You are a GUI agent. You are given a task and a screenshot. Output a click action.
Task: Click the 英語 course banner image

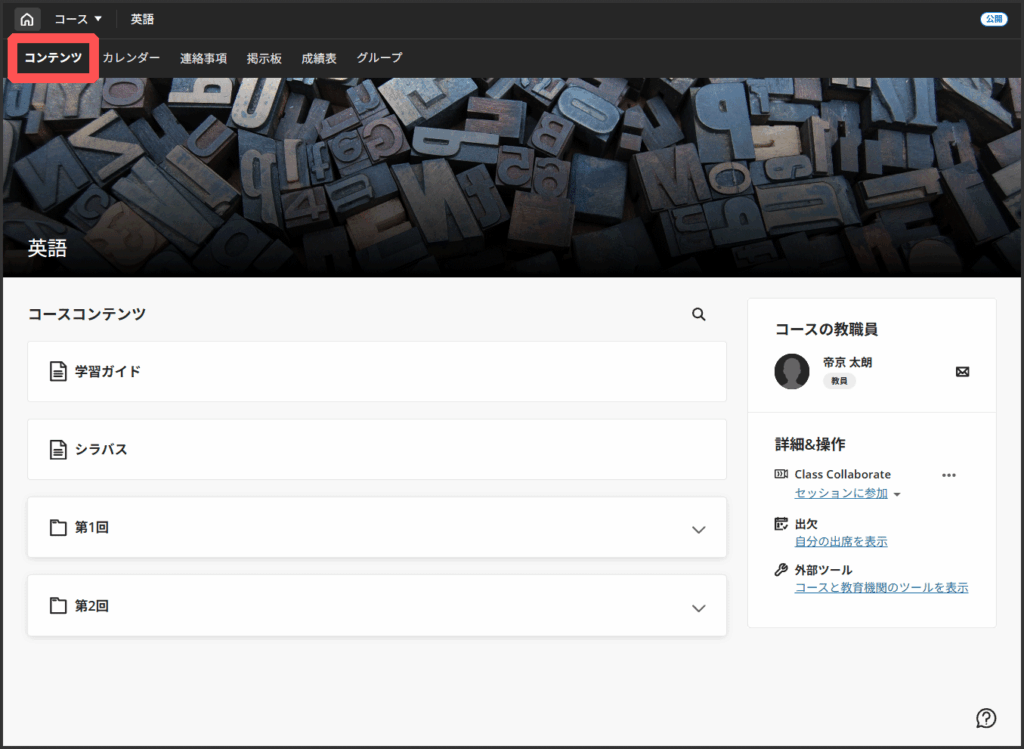tap(512, 170)
